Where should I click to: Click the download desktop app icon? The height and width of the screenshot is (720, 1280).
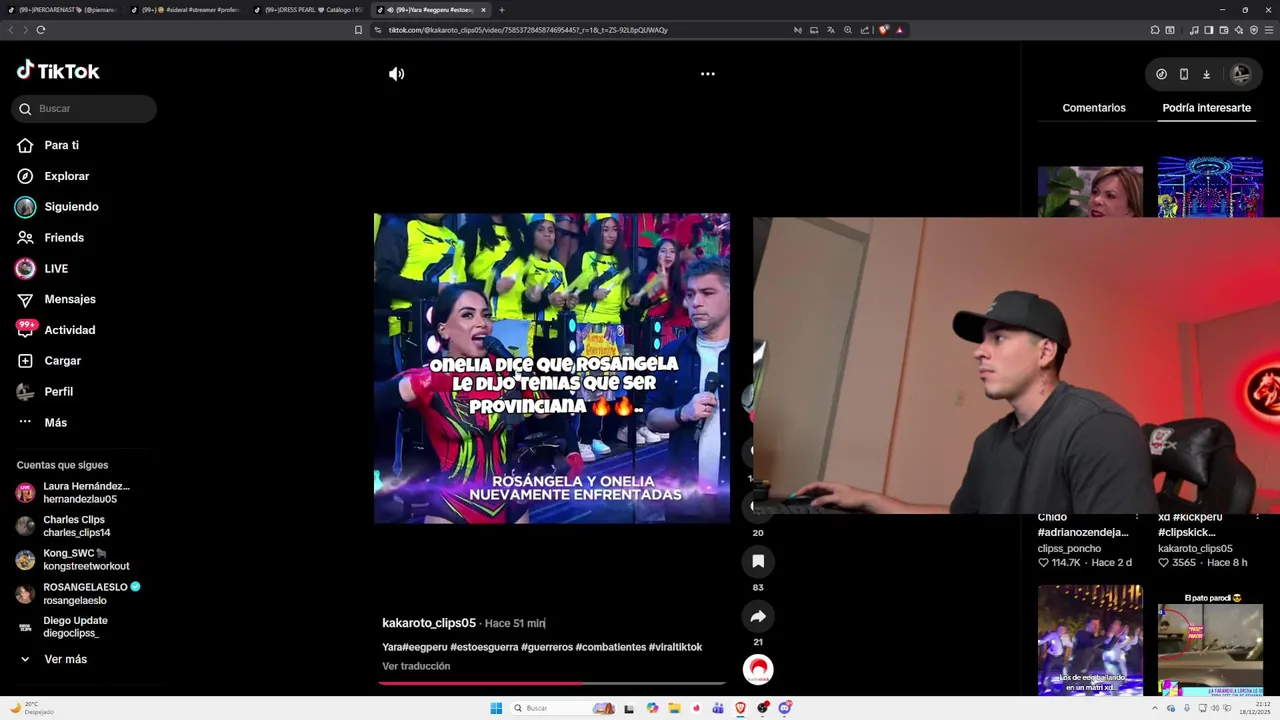point(1206,74)
